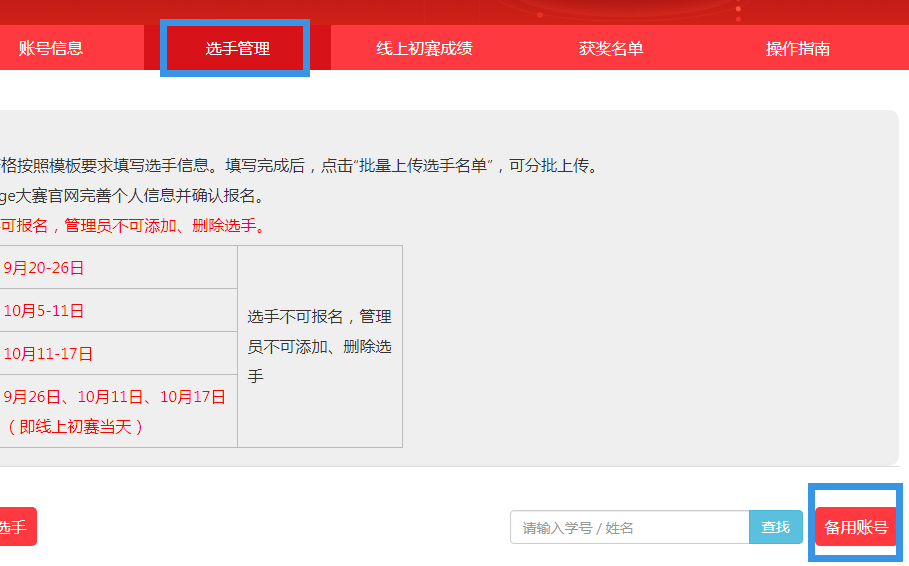The image size is (909, 566).
Task: Click the 请输入学号 / 姓名 search field
Action: point(629,528)
